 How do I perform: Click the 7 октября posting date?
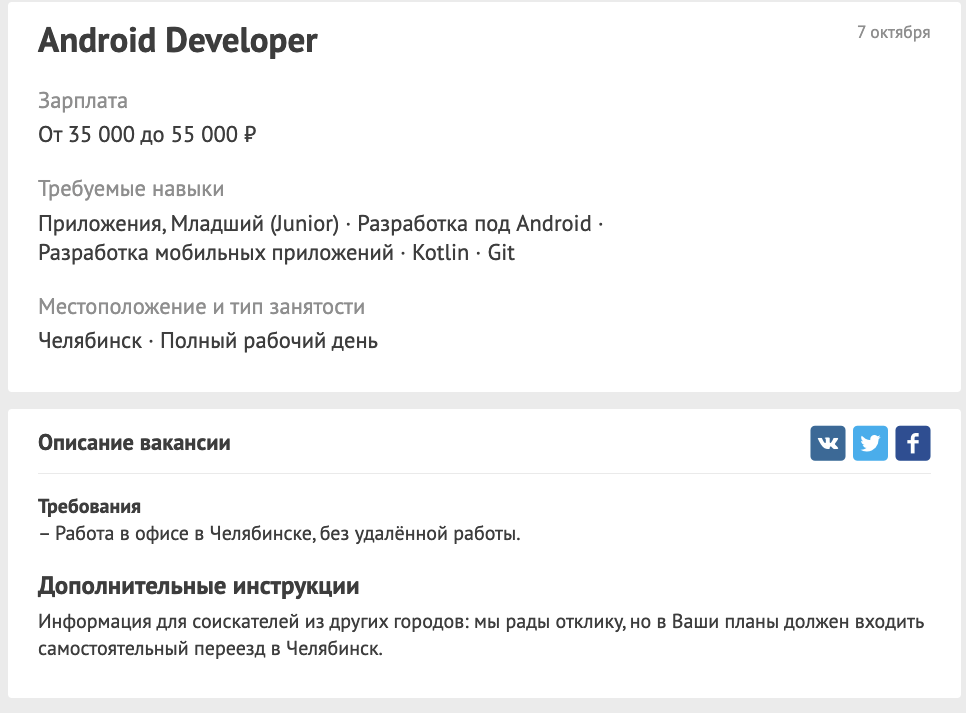point(893,32)
